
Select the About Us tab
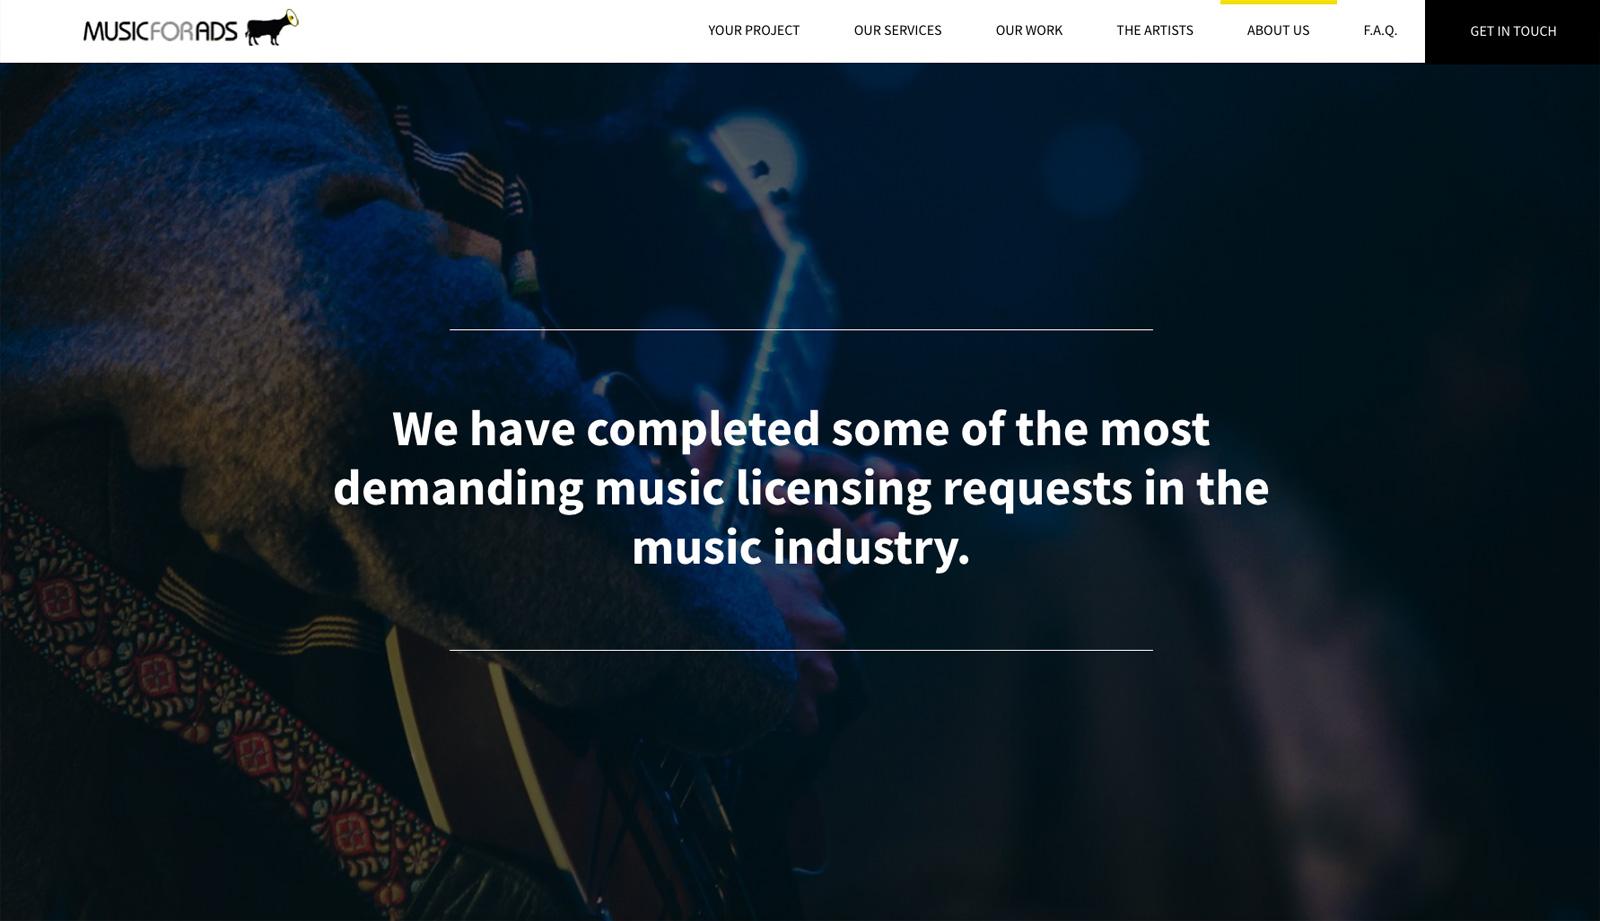pyautogui.click(x=1278, y=30)
